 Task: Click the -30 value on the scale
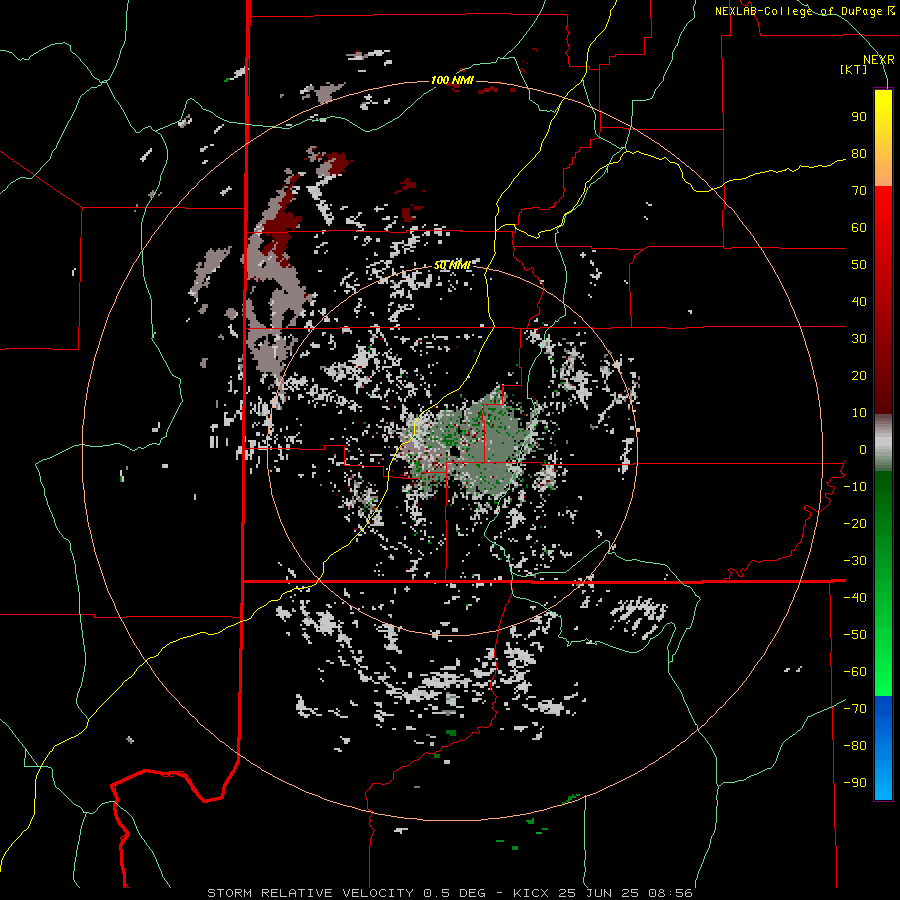coord(855,561)
